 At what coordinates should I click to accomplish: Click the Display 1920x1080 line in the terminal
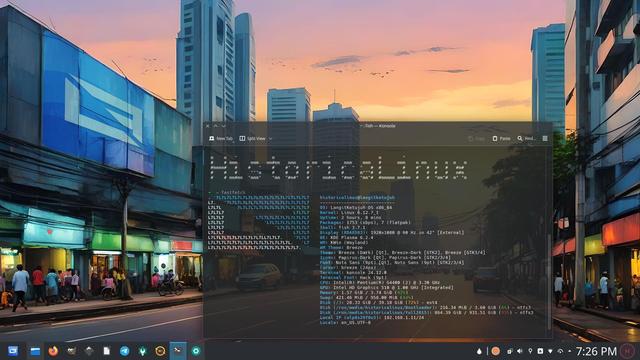click(x=392, y=233)
